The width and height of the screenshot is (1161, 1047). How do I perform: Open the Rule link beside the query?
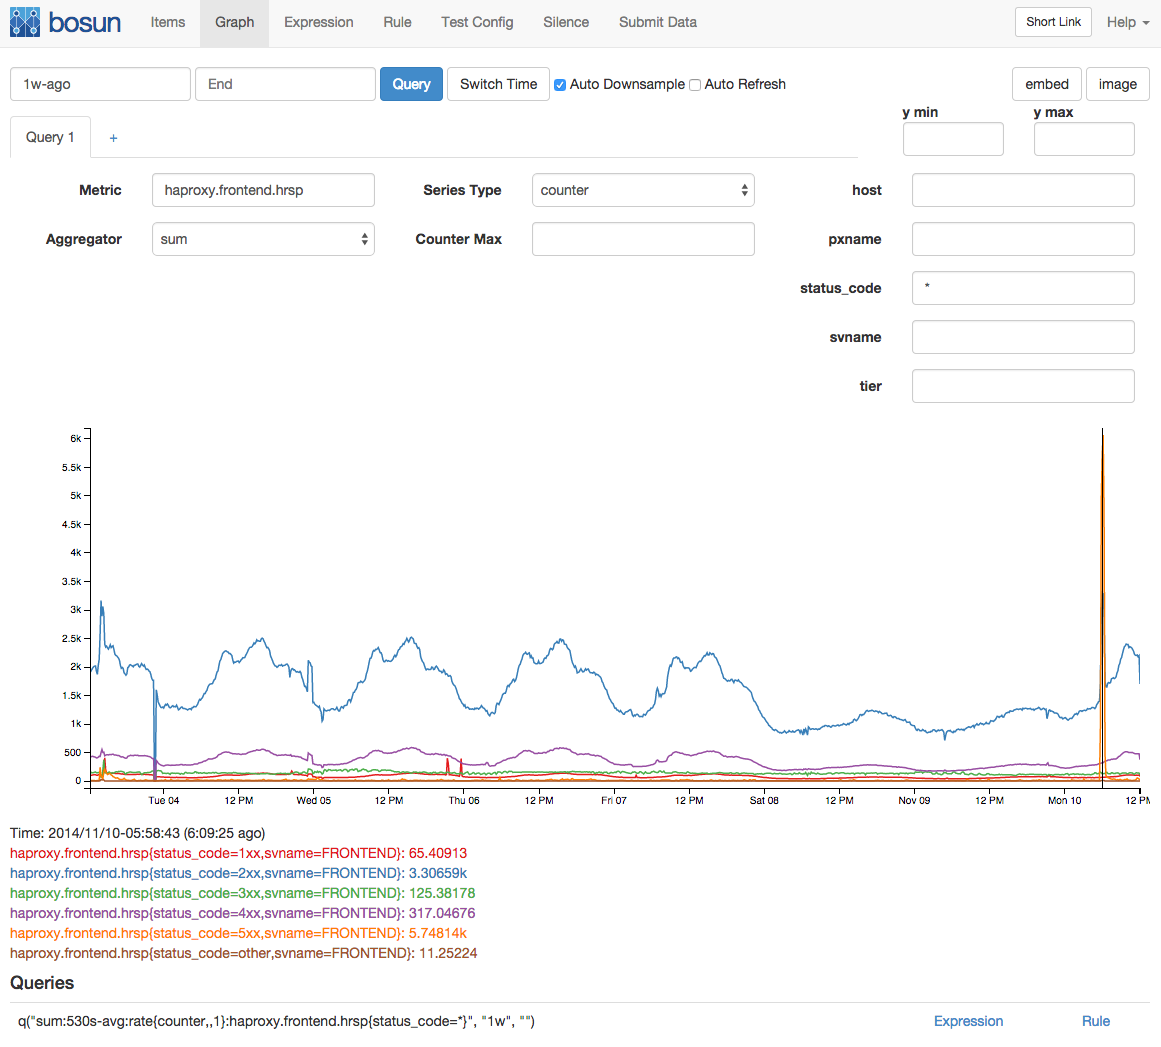[x=1095, y=1021]
